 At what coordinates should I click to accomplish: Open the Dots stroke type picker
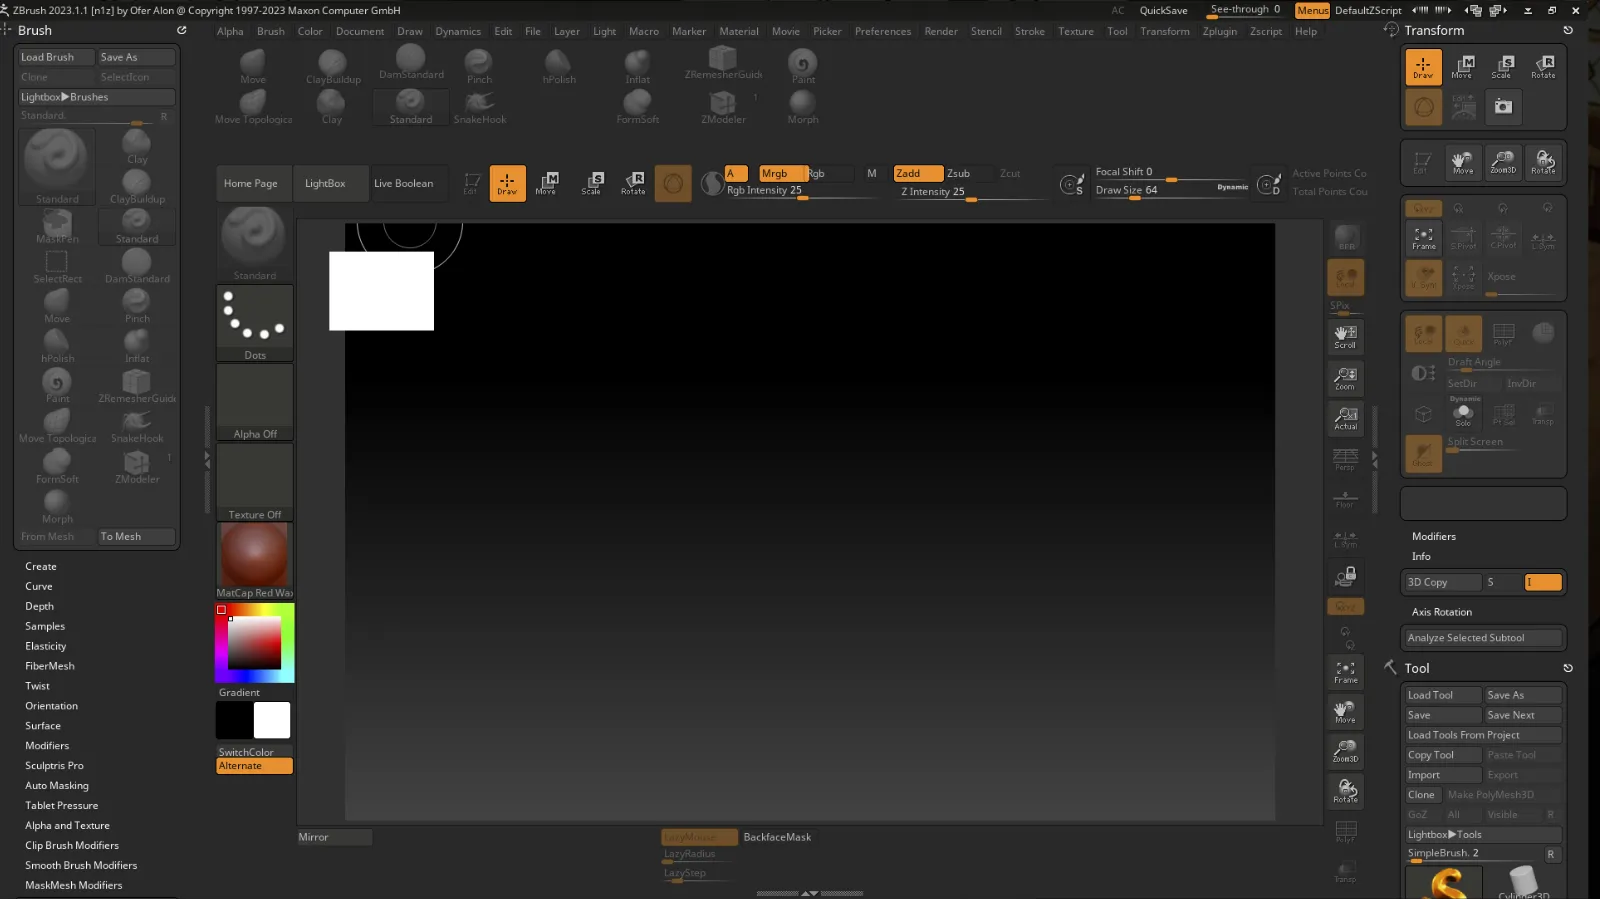point(255,323)
